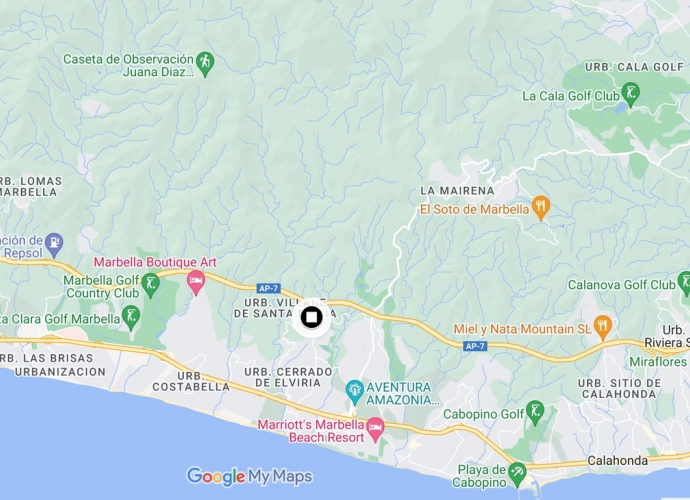Select the Urb. Costabella area label
This screenshot has width=690, height=500.
click(x=191, y=382)
